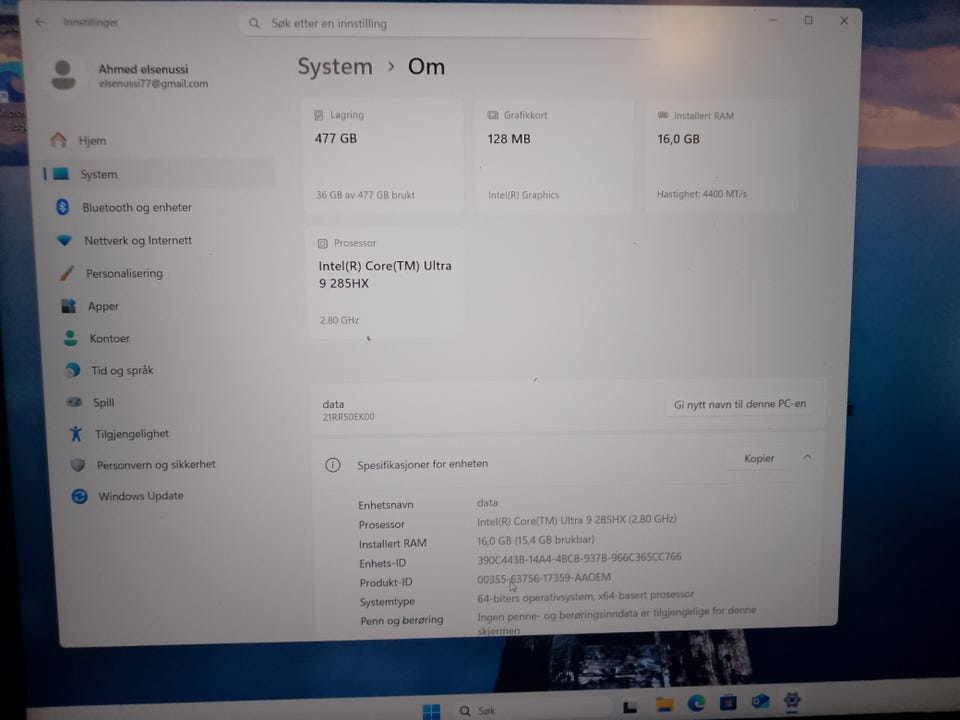
Task: Click System in the breadcrumb
Action: pyautogui.click(x=335, y=66)
